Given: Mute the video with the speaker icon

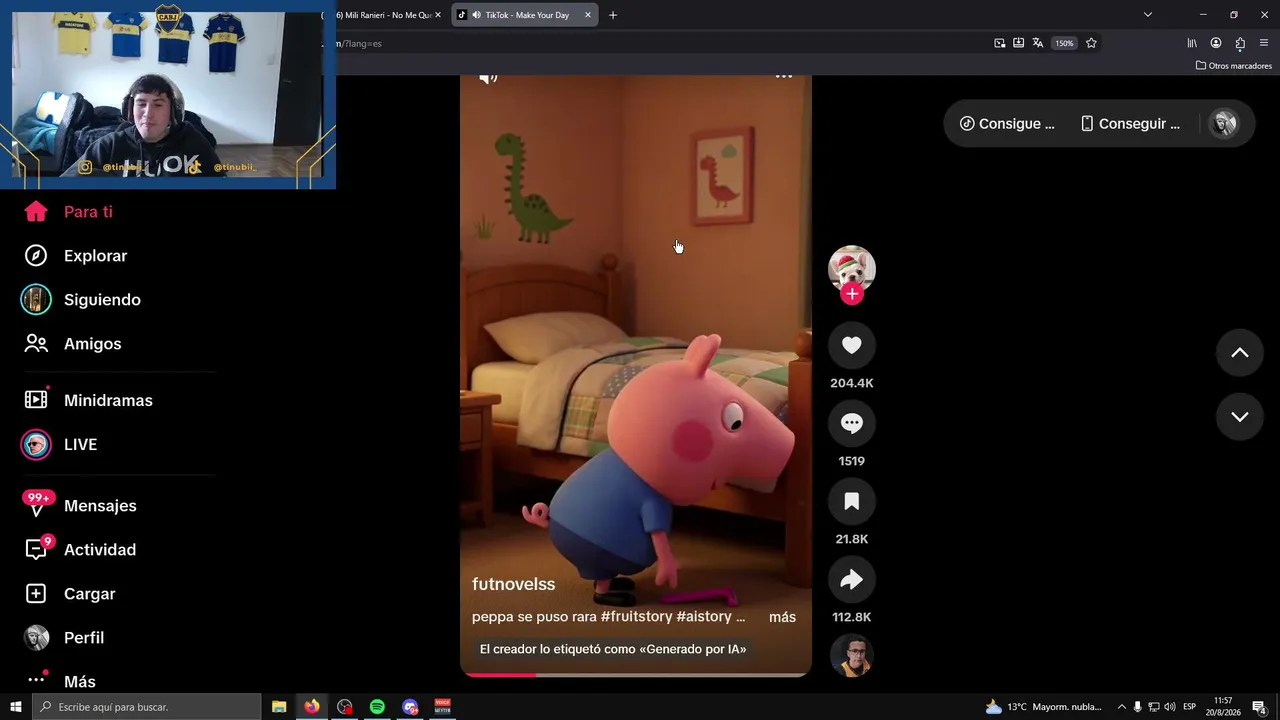Looking at the screenshot, I should (488, 77).
